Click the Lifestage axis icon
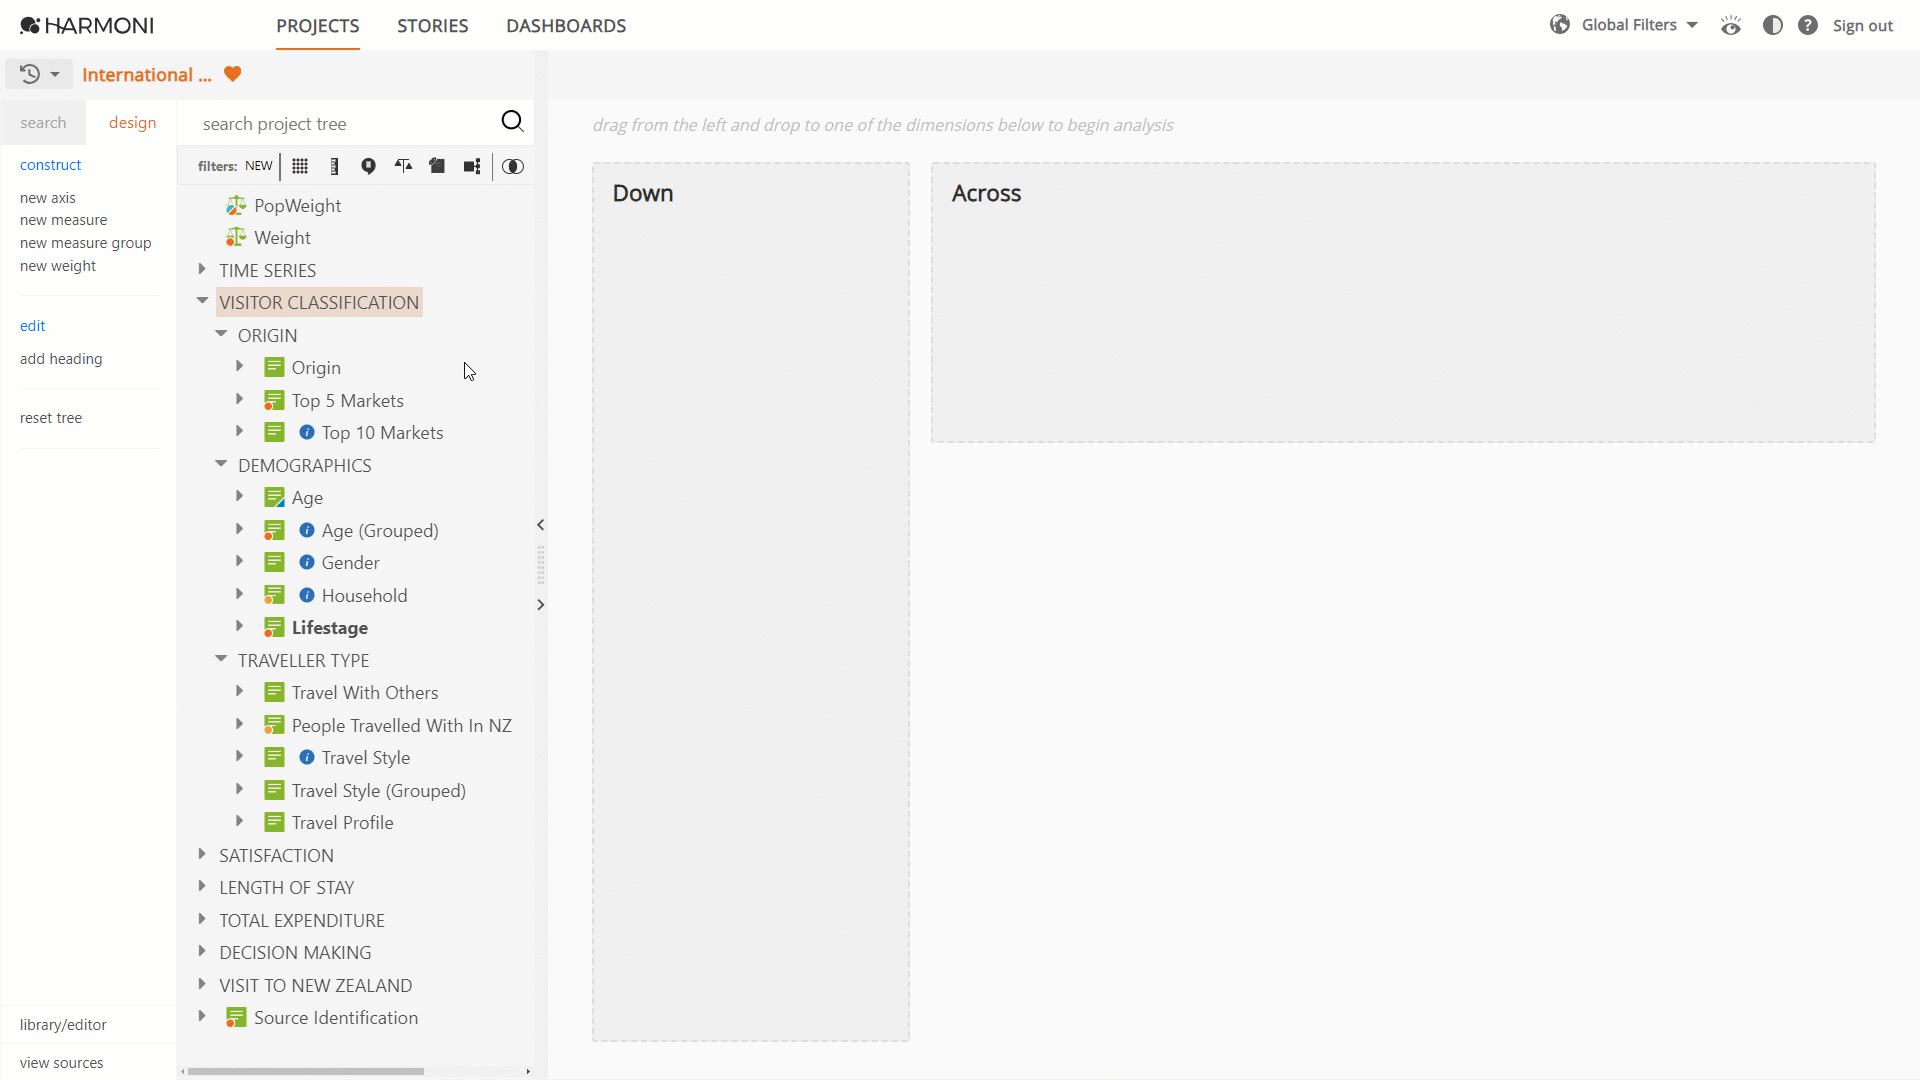1920x1080 pixels. click(274, 627)
